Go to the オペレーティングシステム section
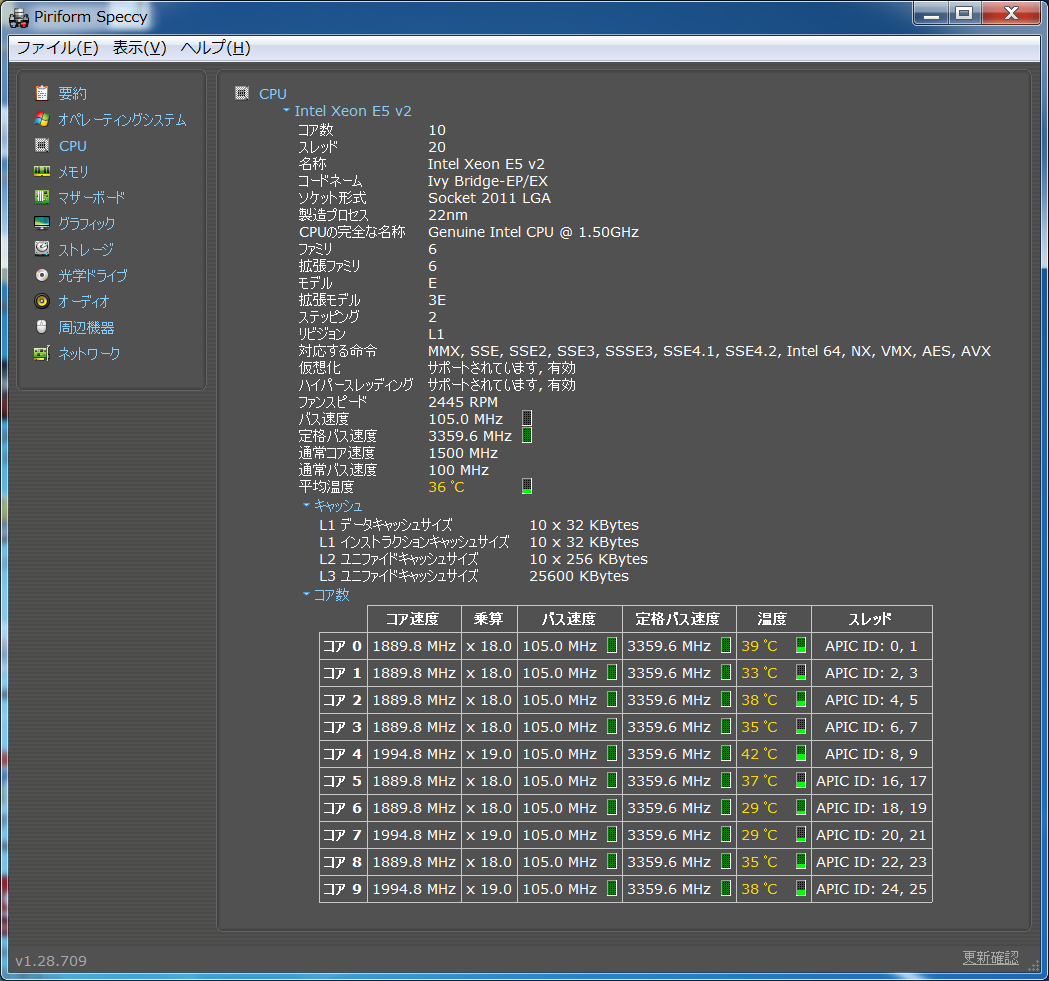 point(122,120)
